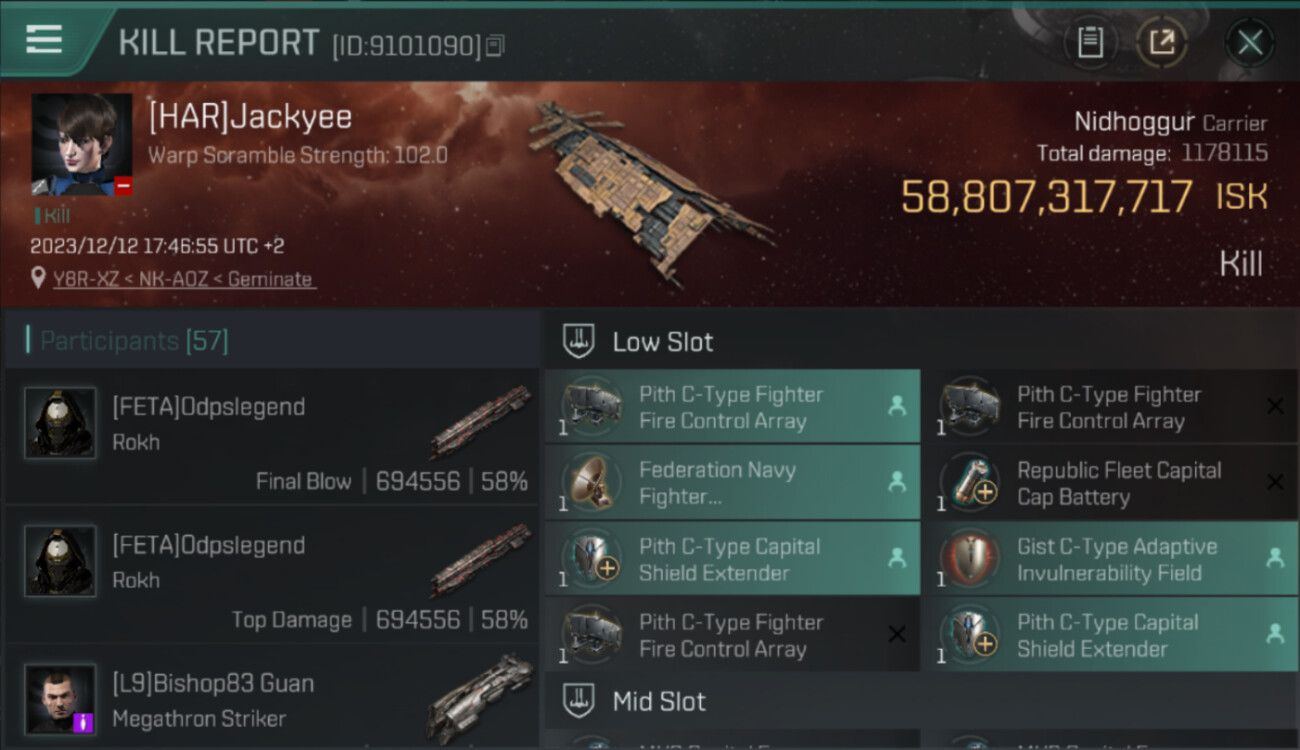This screenshot has width=1300, height=750.
Task: Copy the kill report ID
Action: [x=496, y=45]
